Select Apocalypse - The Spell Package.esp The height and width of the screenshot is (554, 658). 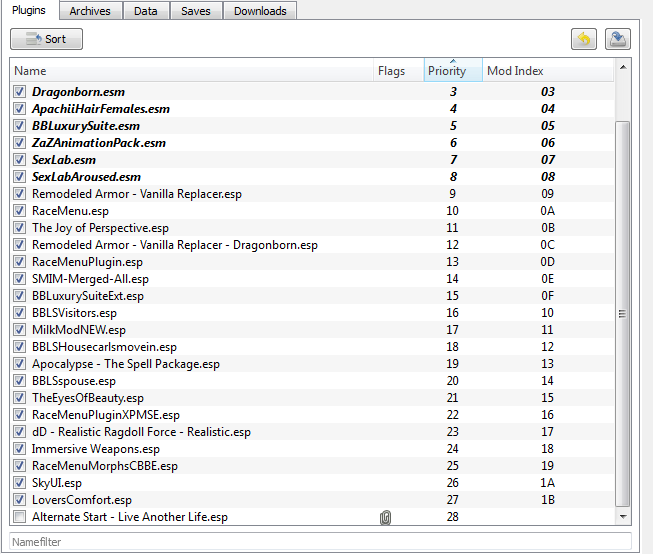tap(126, 364)
